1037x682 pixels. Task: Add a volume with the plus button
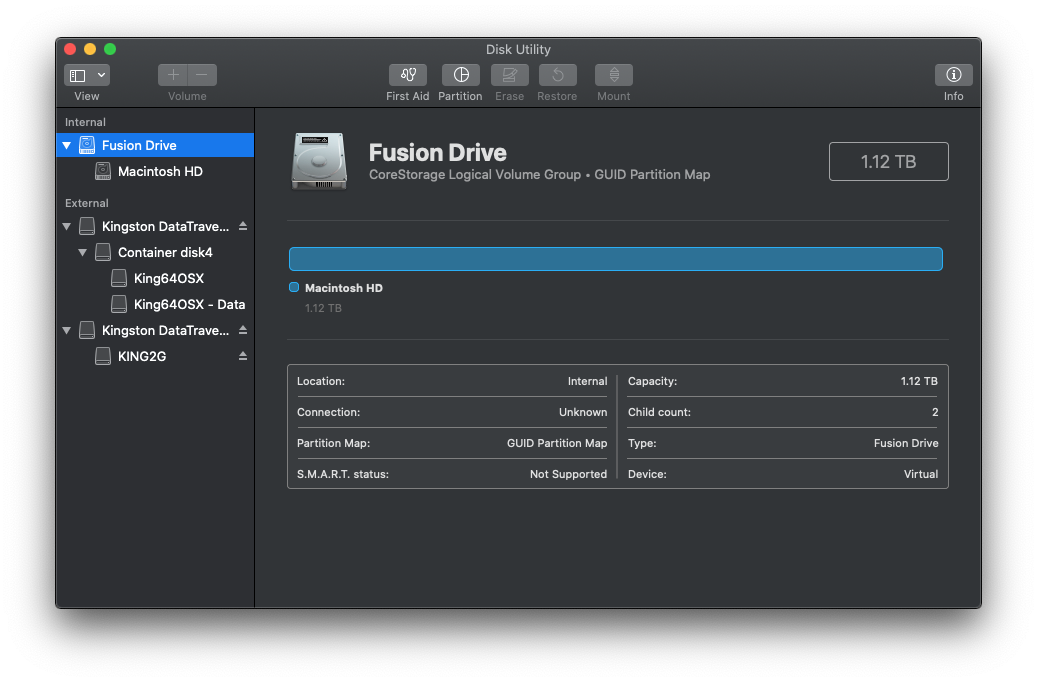pyautogui.click(x=173, y=75)
